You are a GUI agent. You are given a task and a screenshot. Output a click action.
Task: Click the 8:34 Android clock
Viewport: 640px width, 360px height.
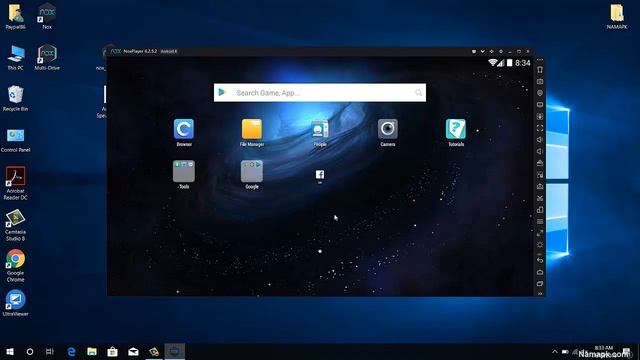(x=522, y=63)
